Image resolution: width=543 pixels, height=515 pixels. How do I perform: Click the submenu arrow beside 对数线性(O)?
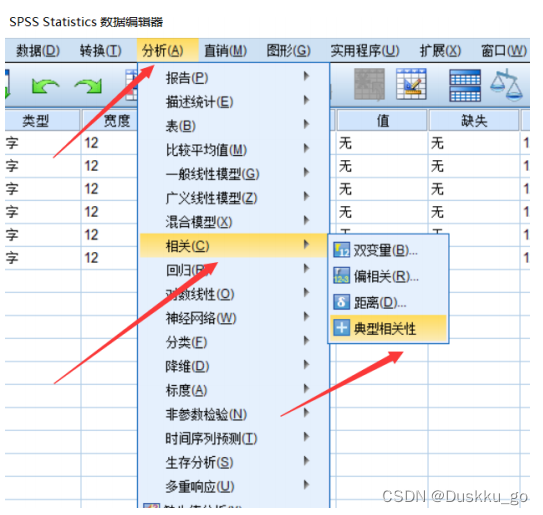tap(306, 292)
